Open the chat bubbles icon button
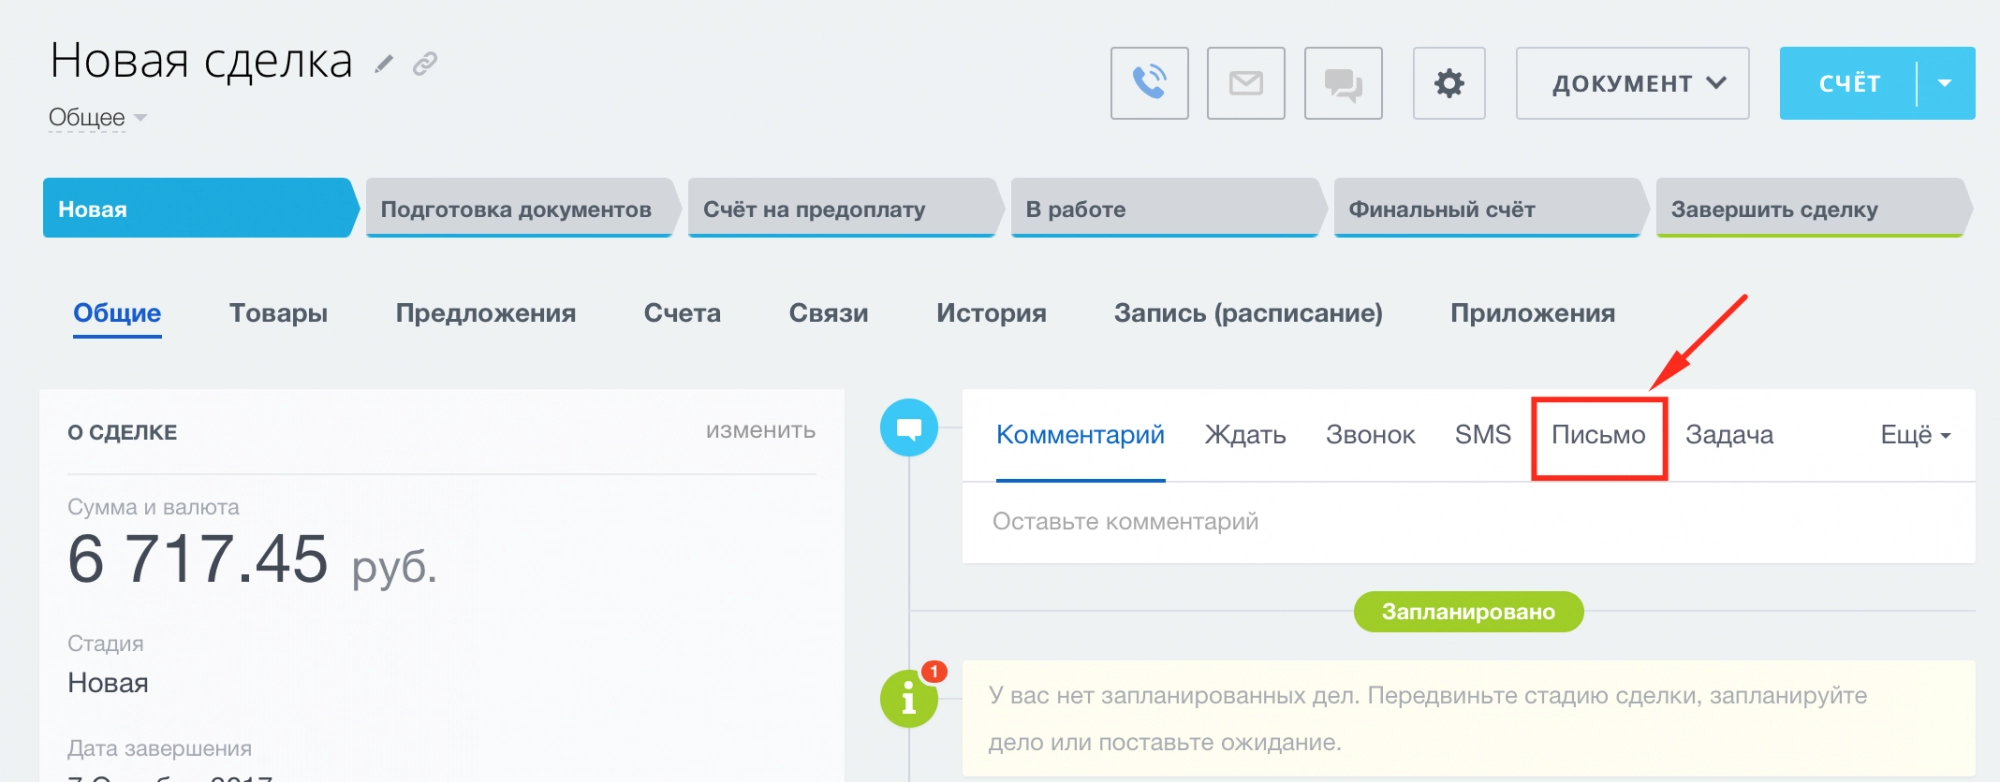Image resolution: width=2000 pixels, height=782 pixels. [x=1343, y=83]
